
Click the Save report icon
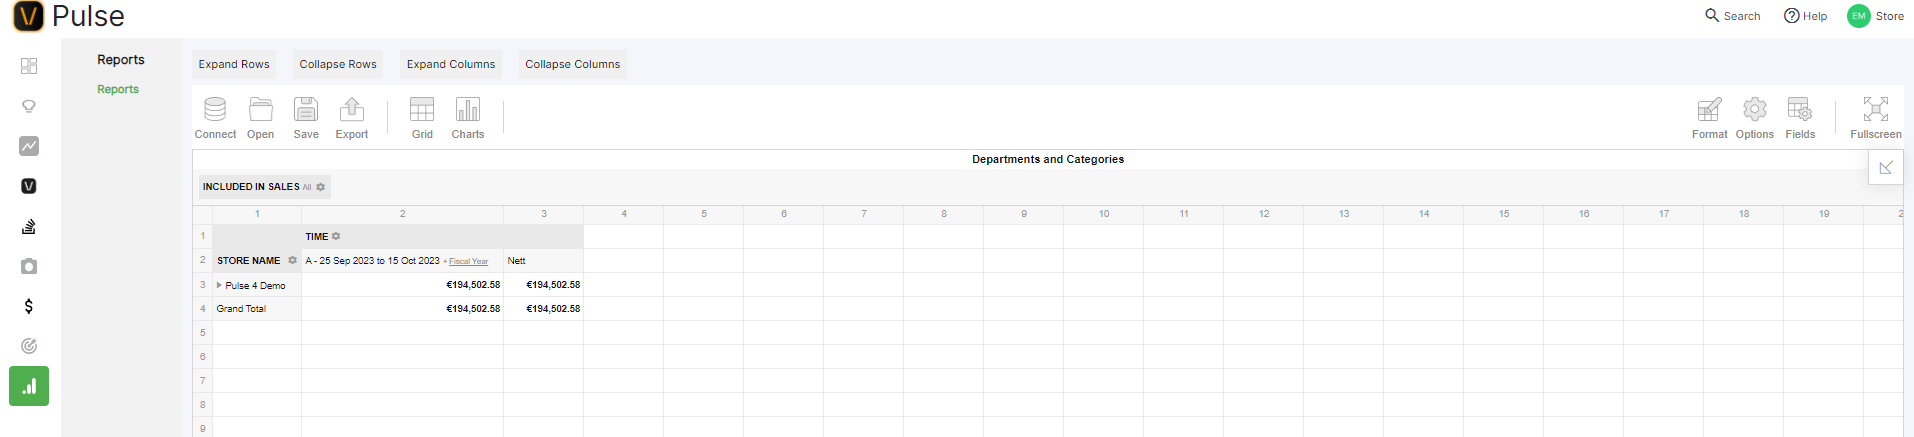pyautogui.click(x=306, y=110)
